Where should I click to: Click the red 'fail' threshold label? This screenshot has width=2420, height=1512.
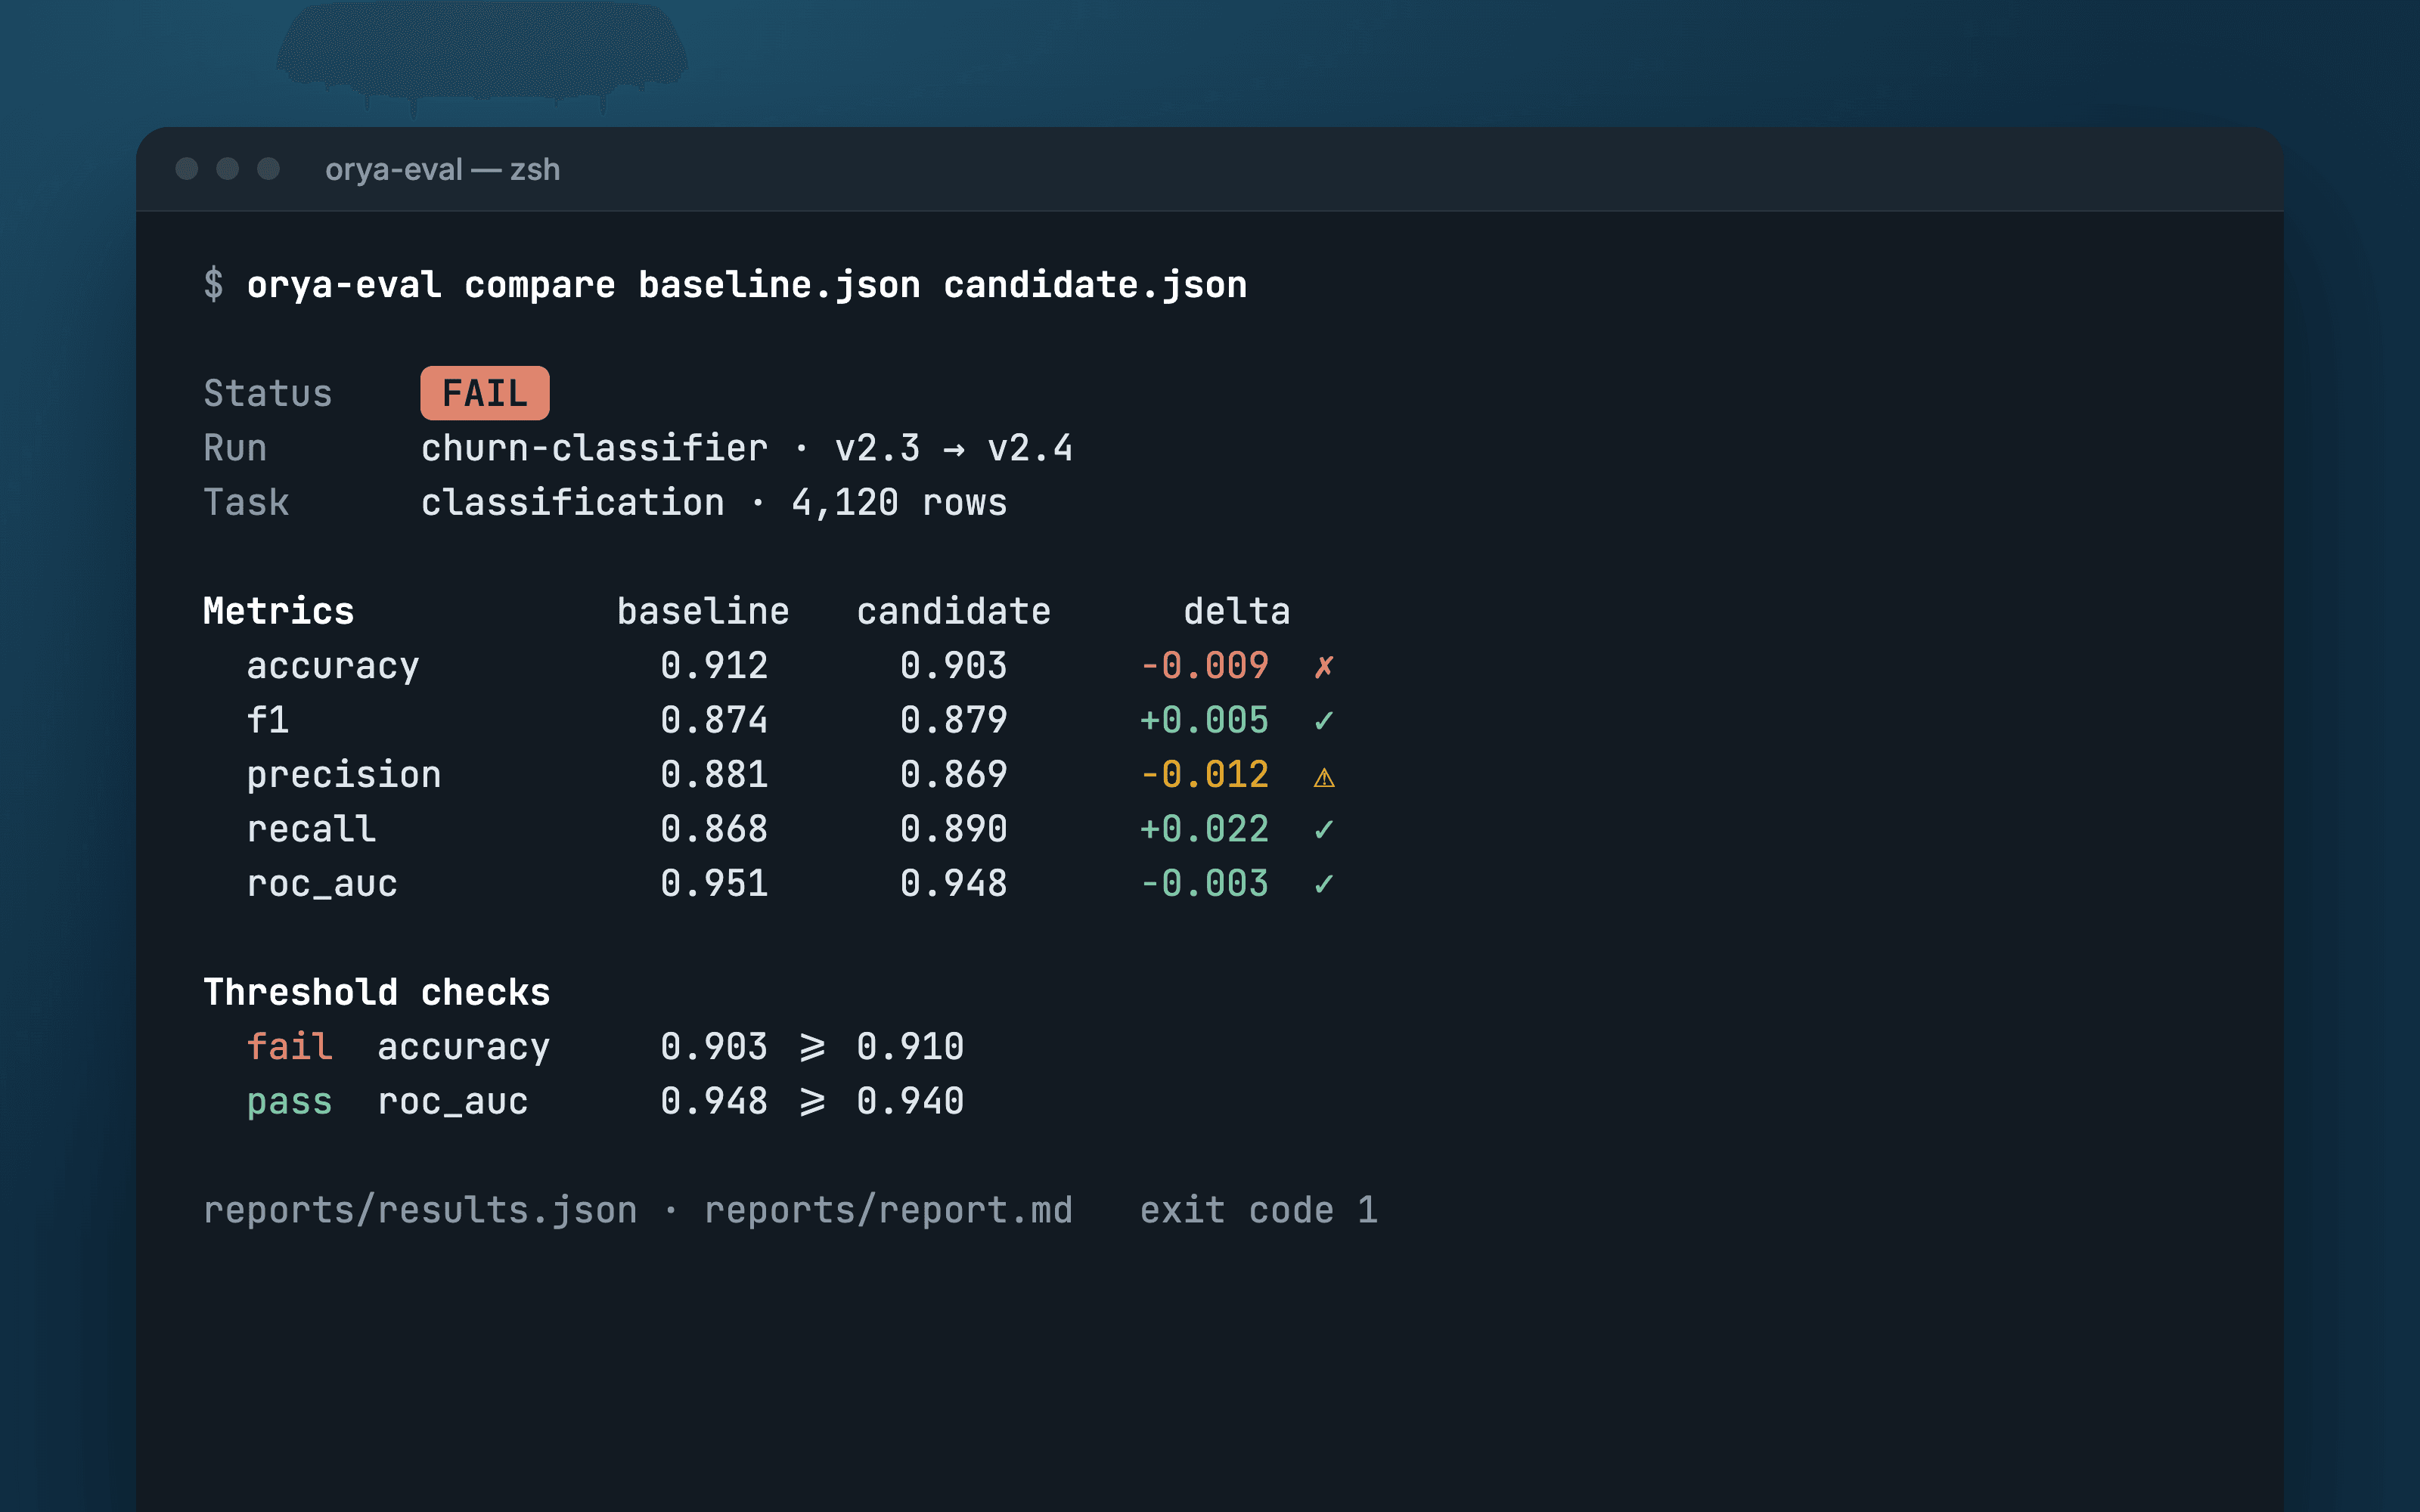(290, 1047)
